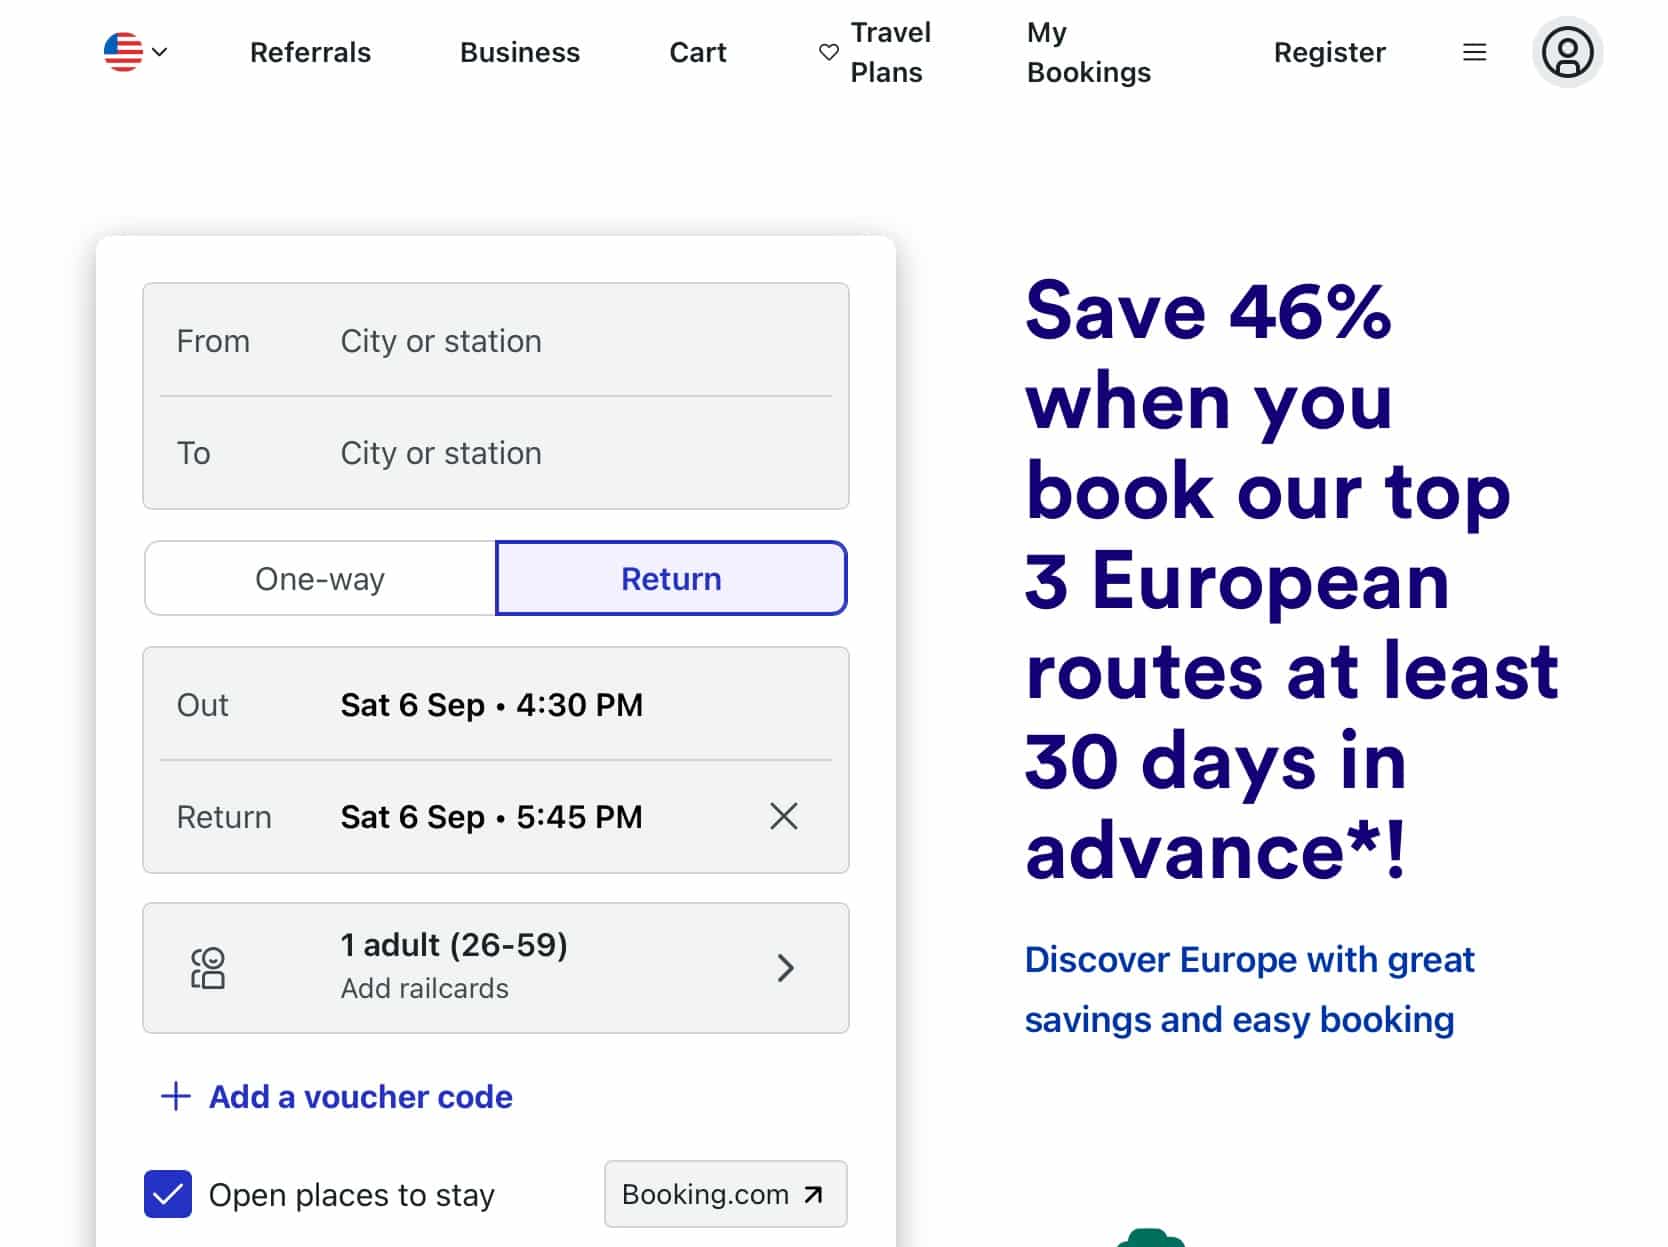The width and height of the screenshot is (1668, 1247).
Task: Select the Return trip option
Action: 671,578
